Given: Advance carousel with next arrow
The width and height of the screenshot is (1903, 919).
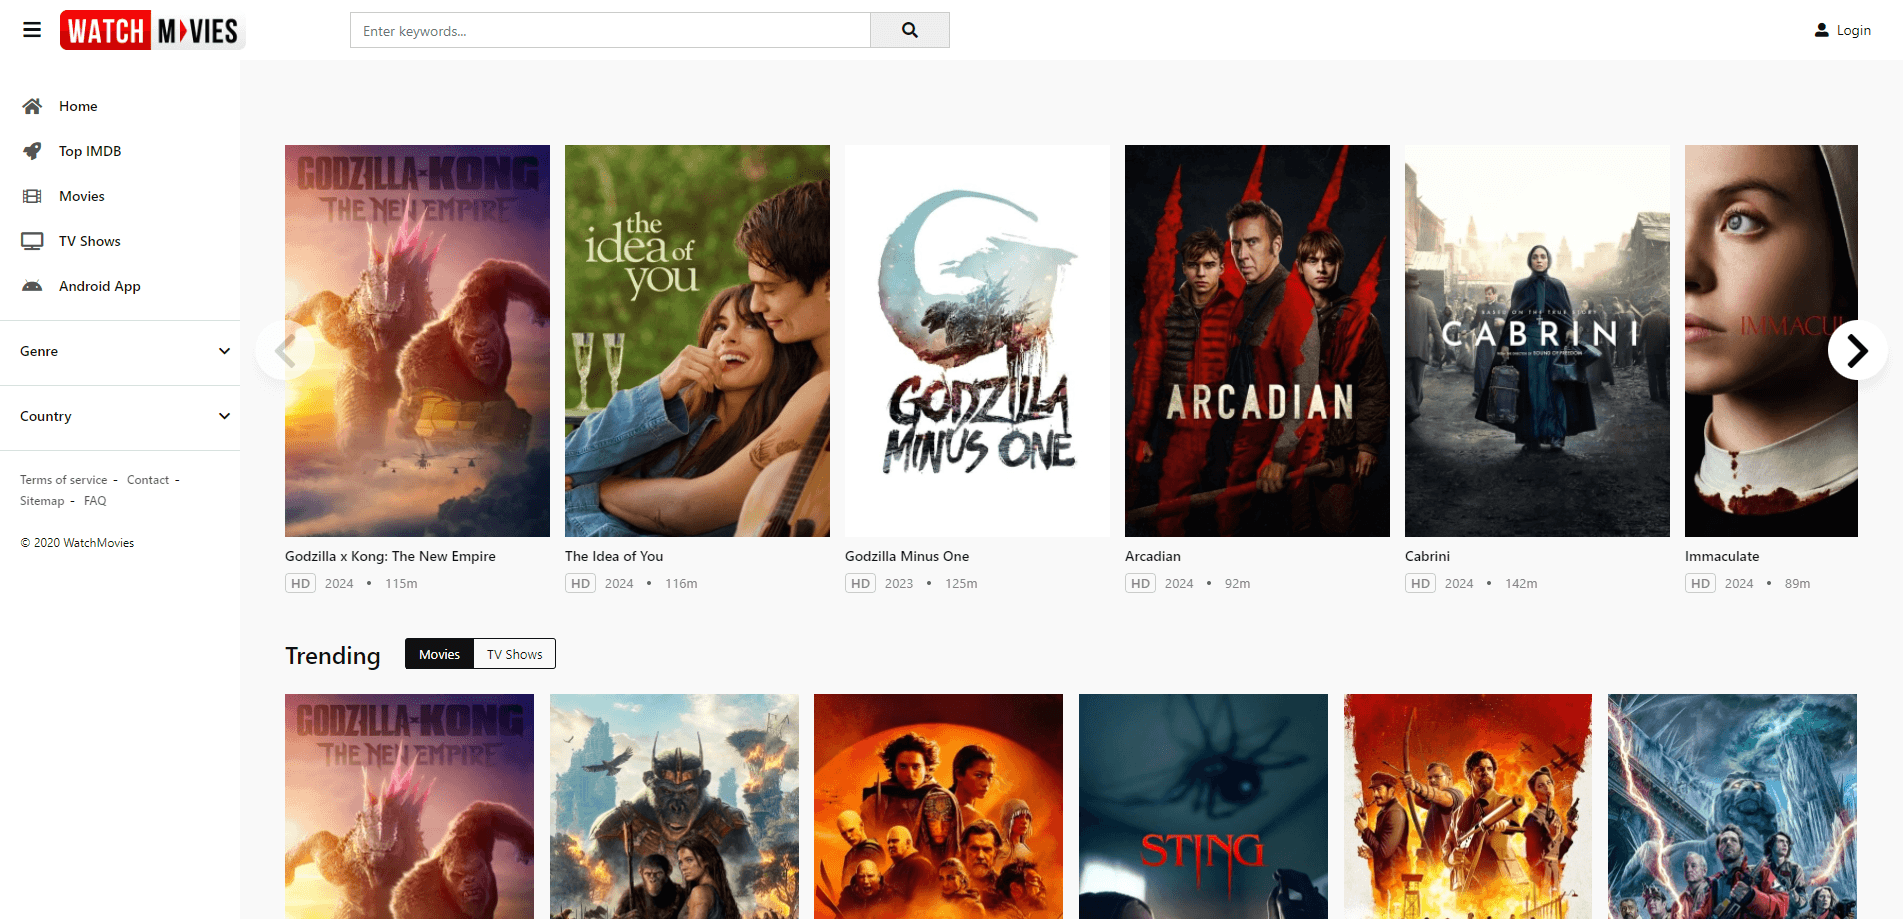Looking at the screenshot, I should click(x=1857, y=350).
